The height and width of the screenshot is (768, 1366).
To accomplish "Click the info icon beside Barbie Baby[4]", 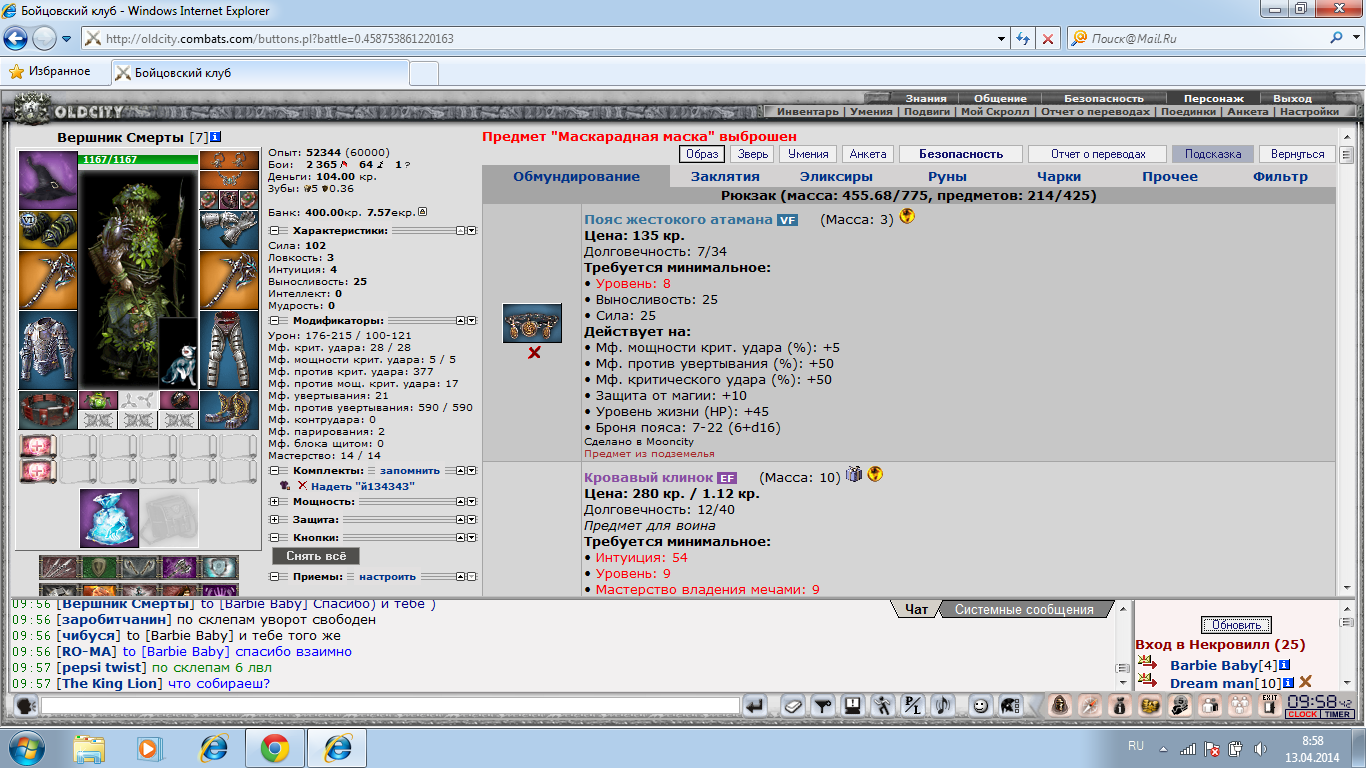I will [1285, 665].
